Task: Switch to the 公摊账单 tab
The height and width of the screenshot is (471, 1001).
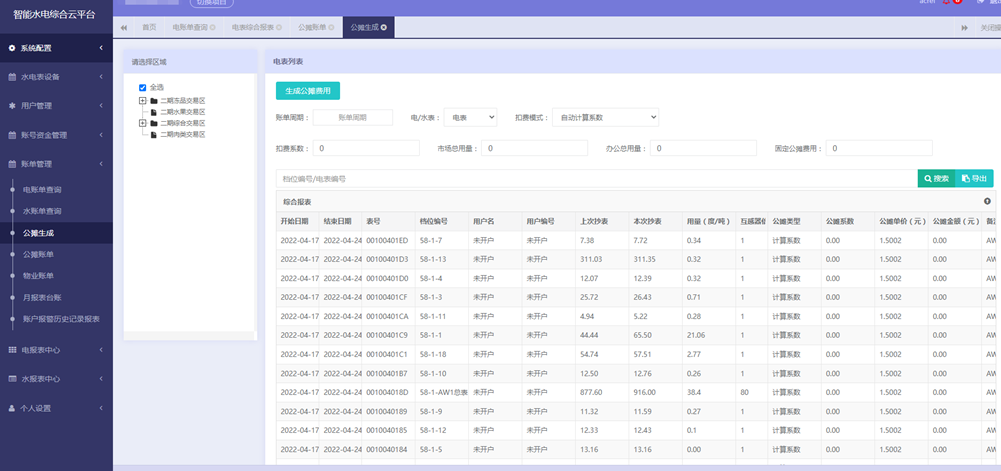Action: click(x=312, y=27)
